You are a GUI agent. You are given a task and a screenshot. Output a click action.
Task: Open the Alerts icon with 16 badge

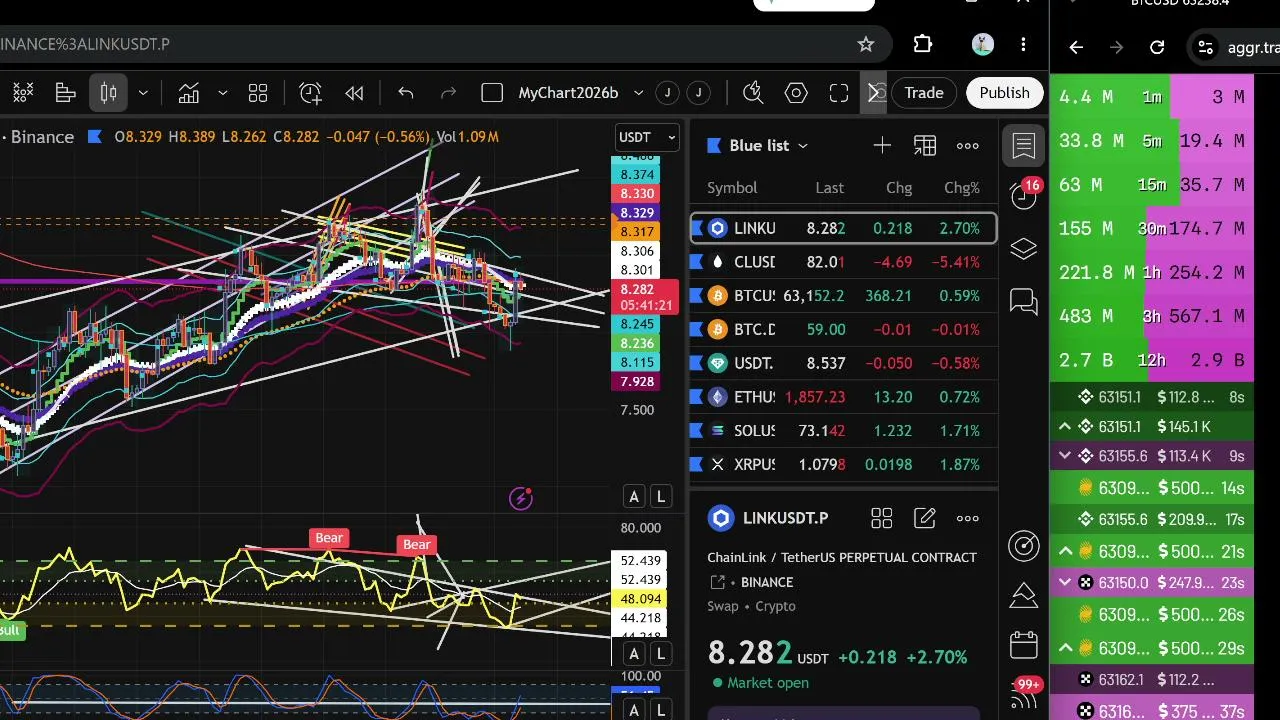click(1024, 195)
